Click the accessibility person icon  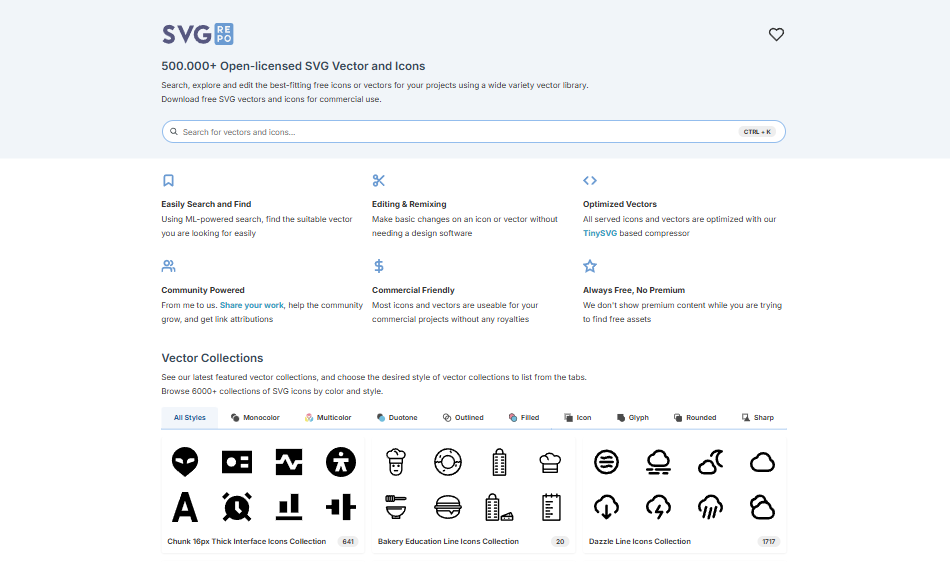[x=341, y=462]
